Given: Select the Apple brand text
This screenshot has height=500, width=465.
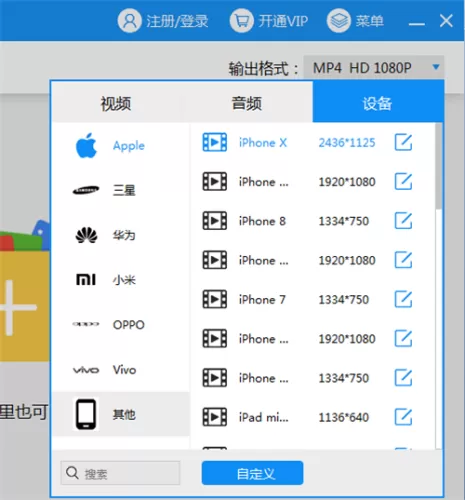Looking at the screenshot, I should click(129, 146).
